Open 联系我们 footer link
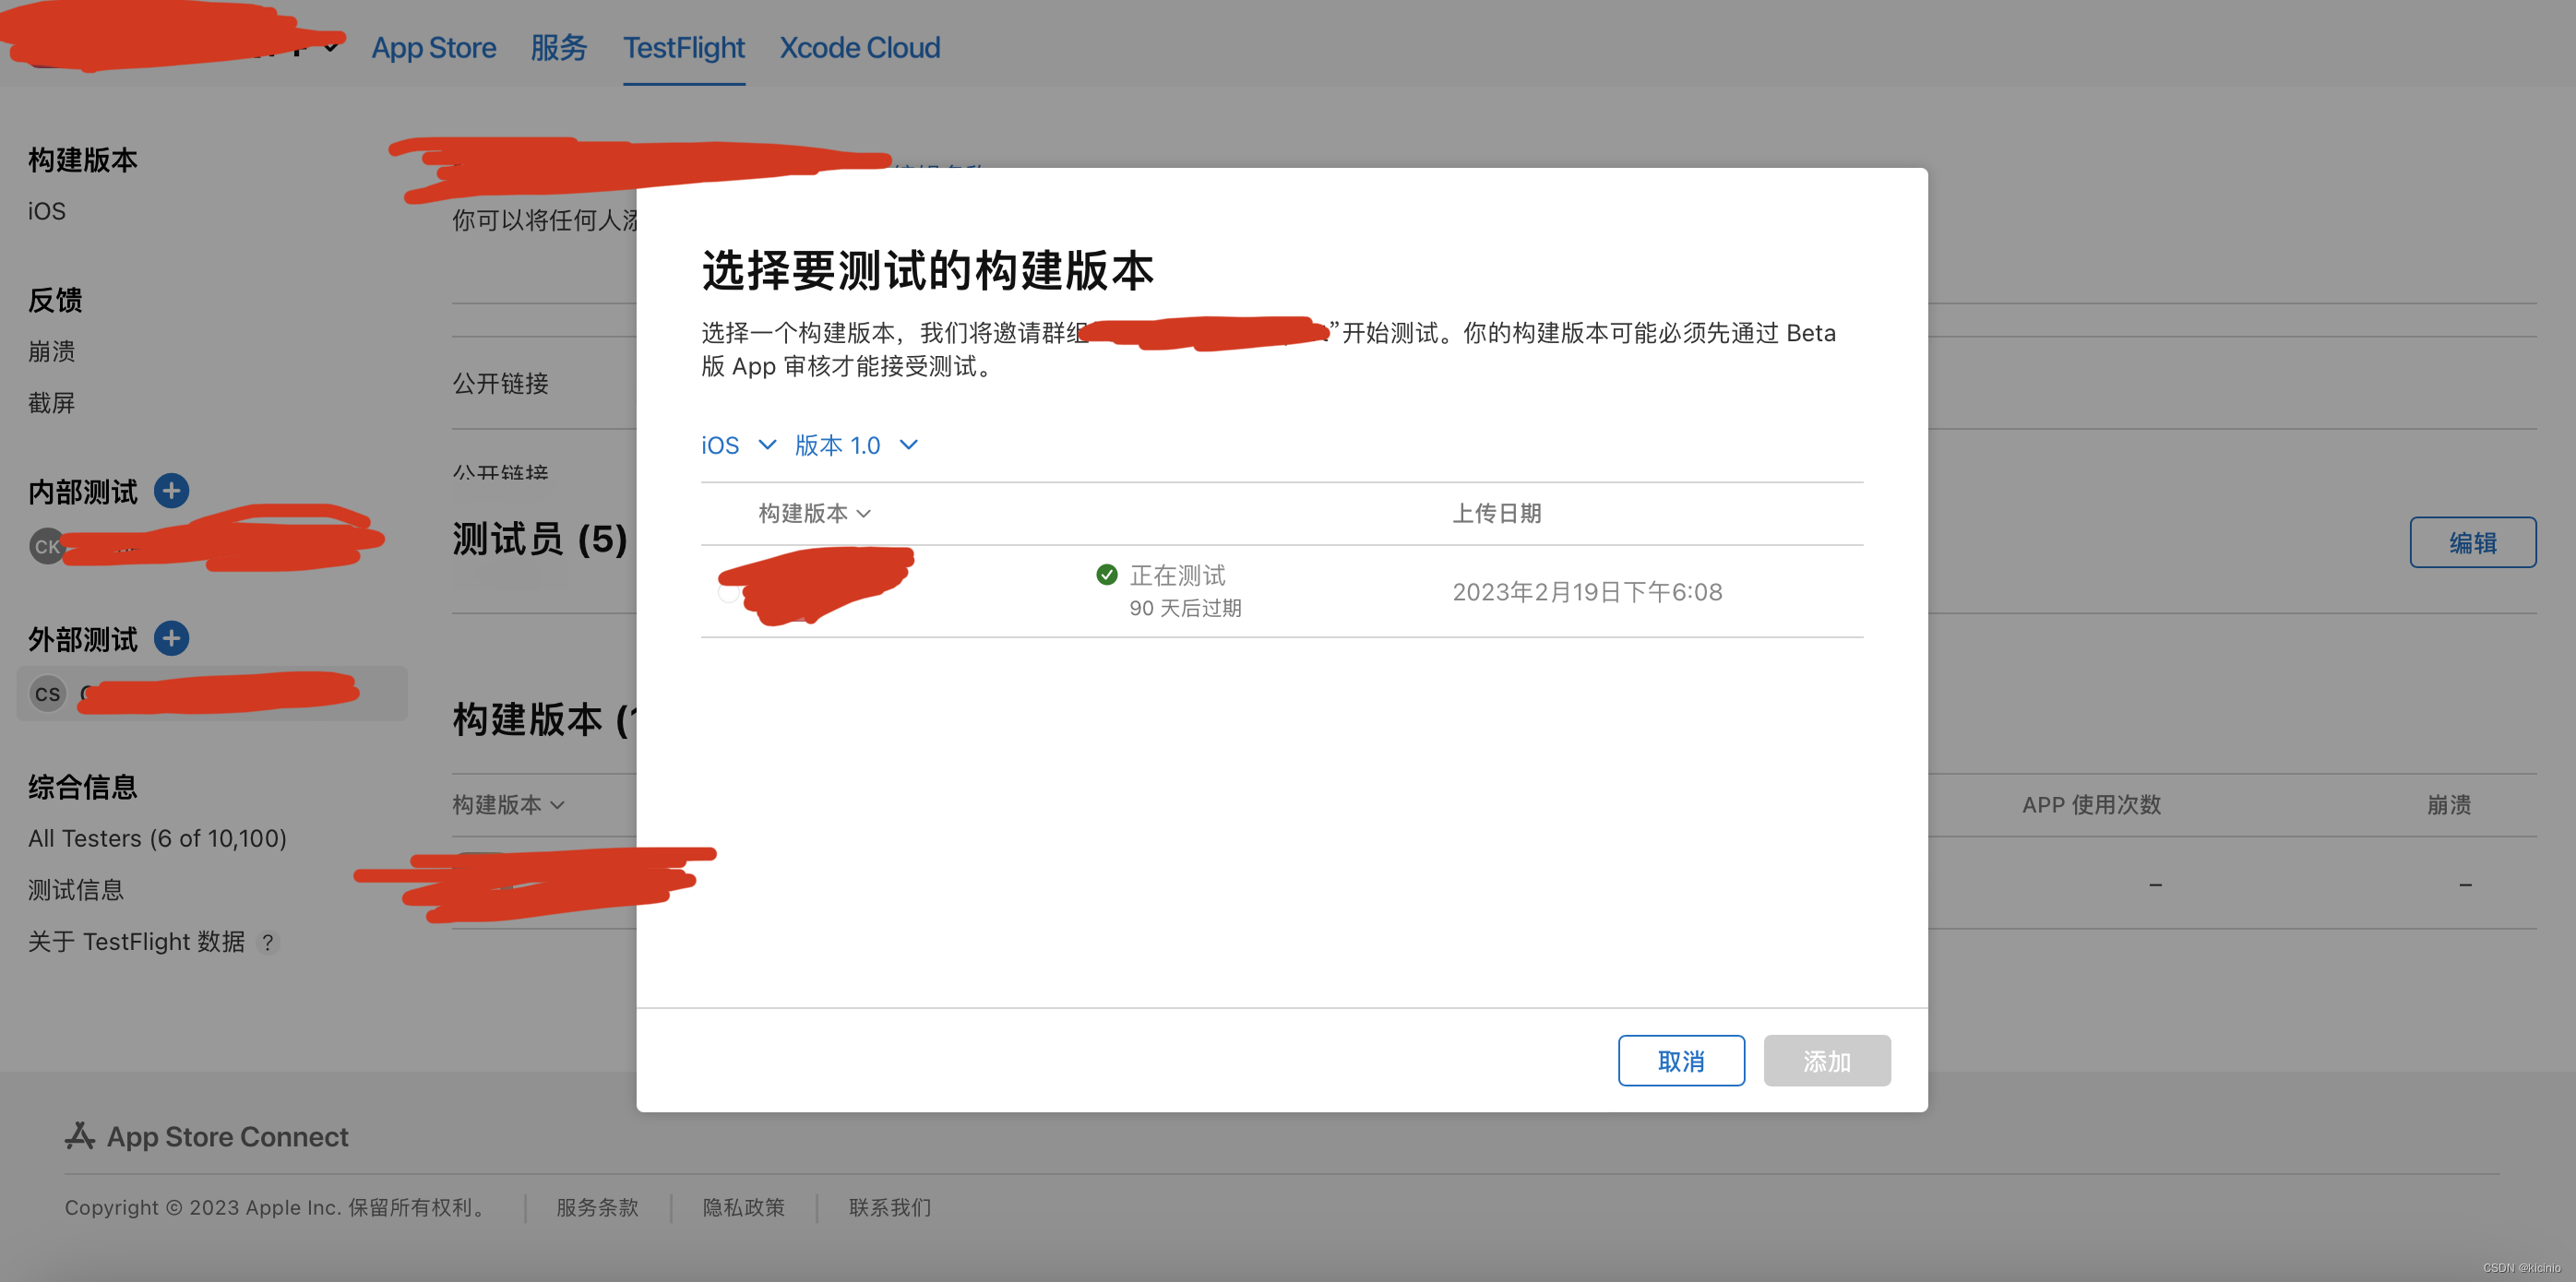Screen dimensions: 2576x1282 [x=890, y=1207]
